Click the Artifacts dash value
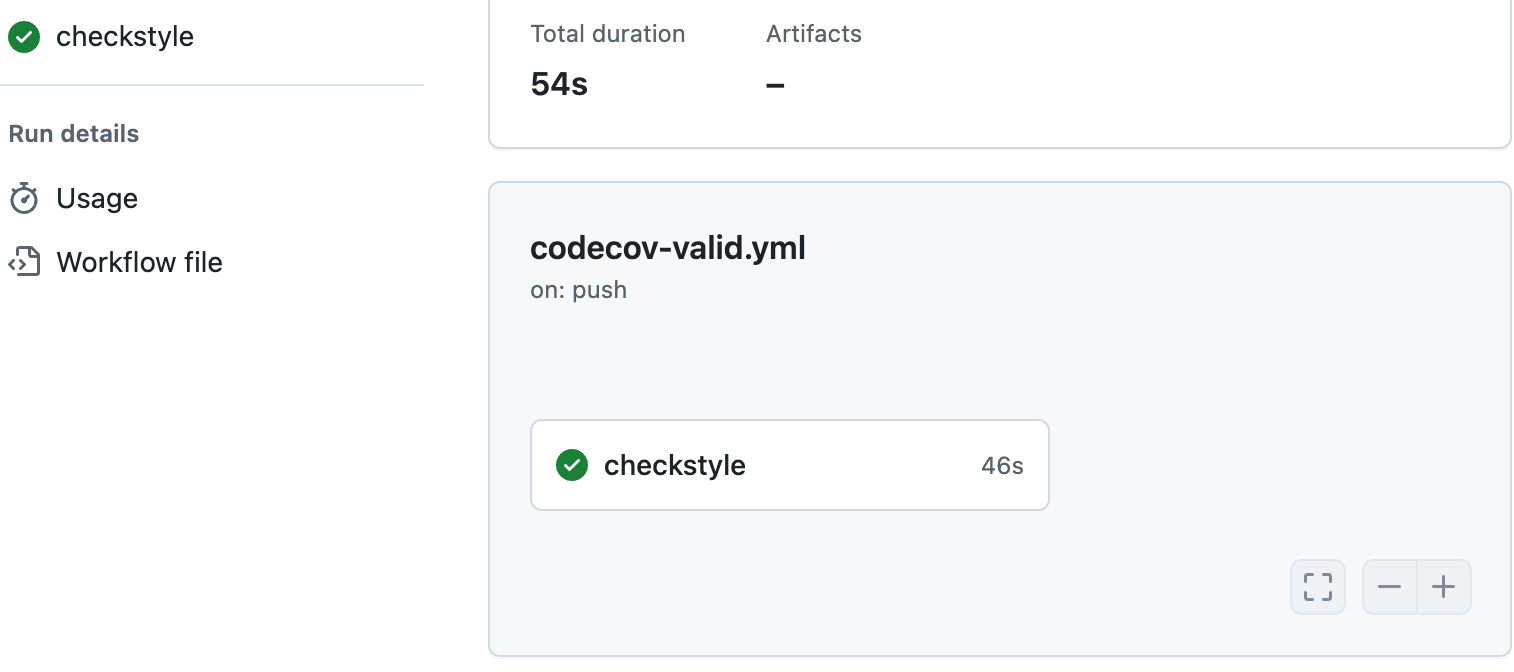The height and width of the screenshot is (672, 1514). coord(775,84)
